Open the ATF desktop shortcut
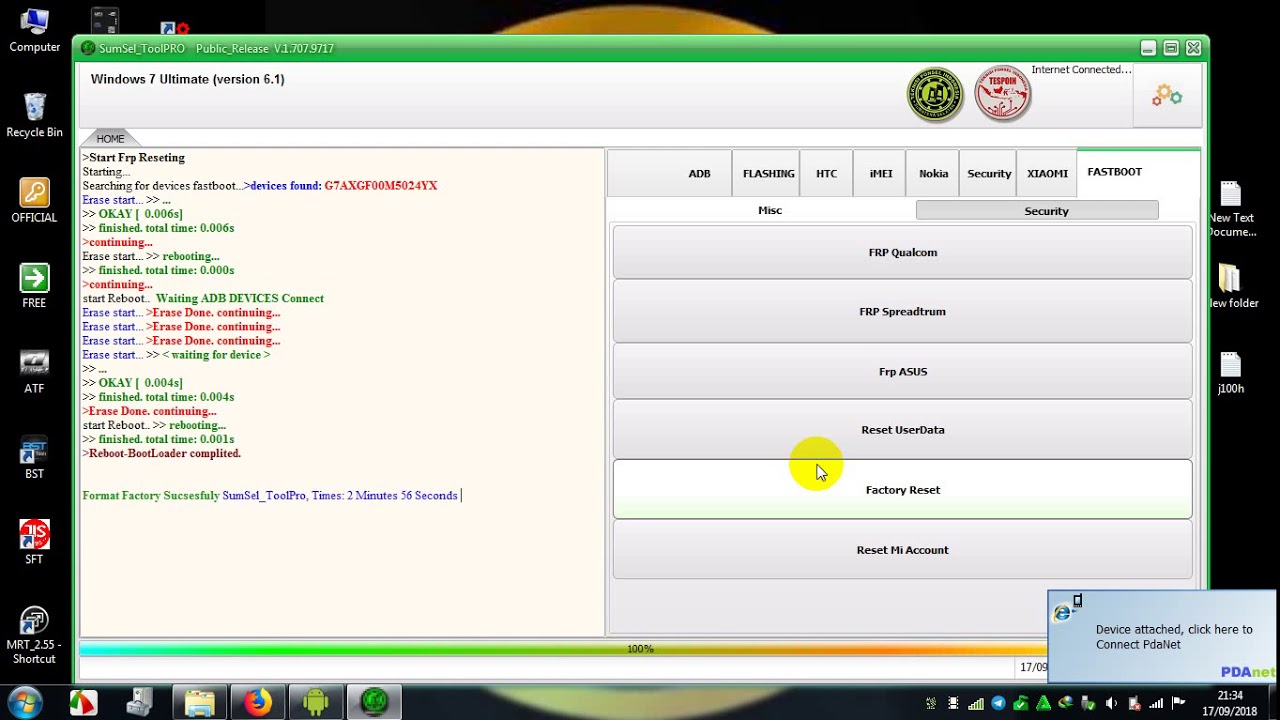1280x720 pixels. [34, 372]
